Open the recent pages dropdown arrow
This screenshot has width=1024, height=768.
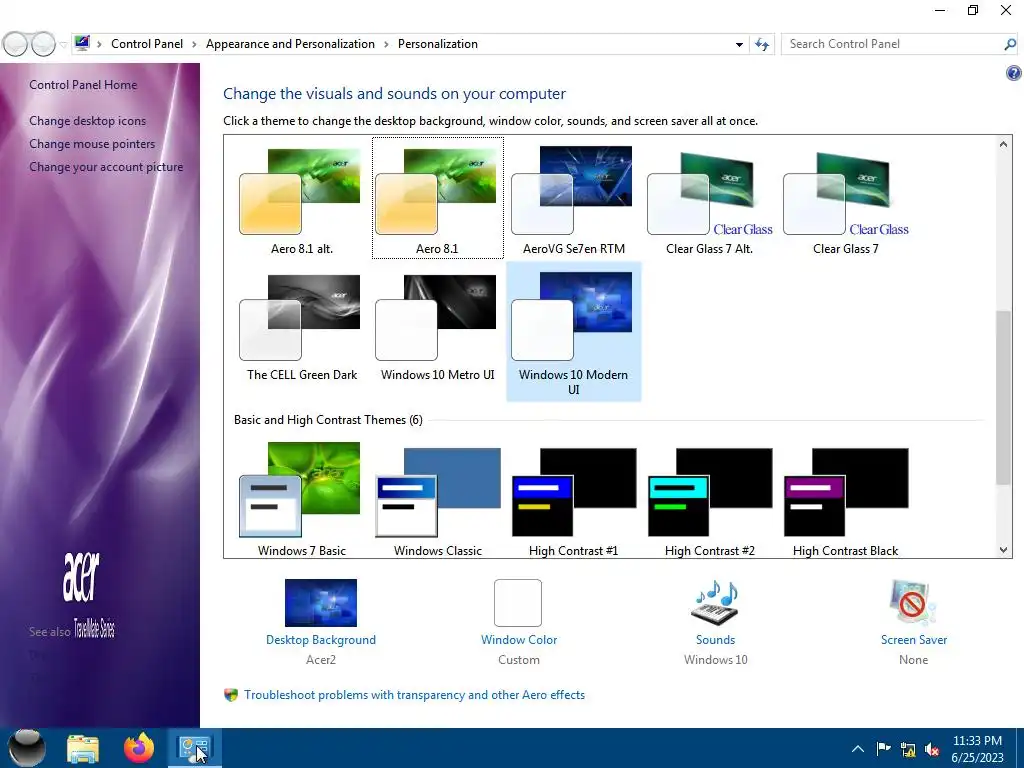[63, 44]
